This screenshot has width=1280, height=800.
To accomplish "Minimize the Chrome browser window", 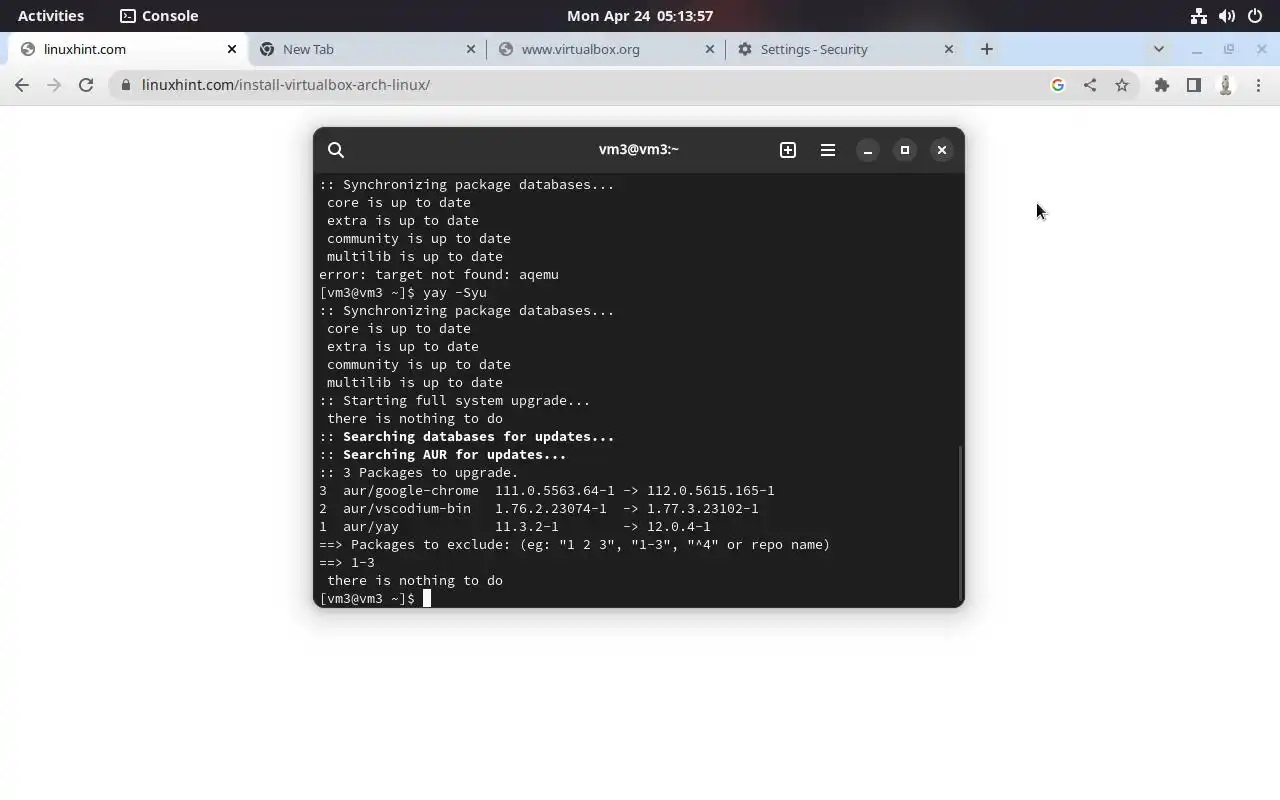I will pos(1196,49).
